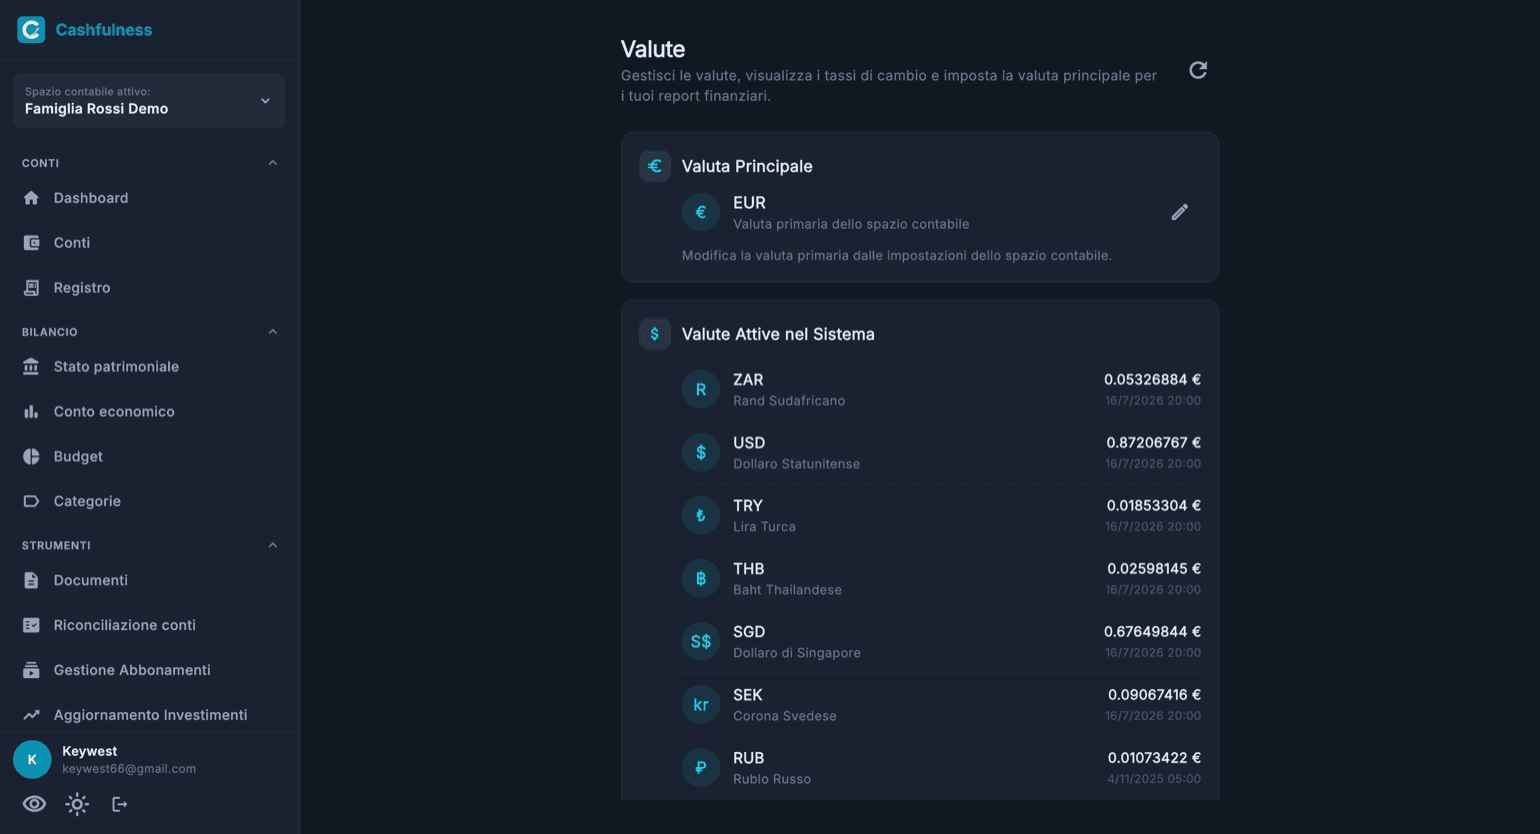Viewport: 1540px width, 834px height.
Task: Collapse the CONTI sidebar section
Action: coord(273,163)
